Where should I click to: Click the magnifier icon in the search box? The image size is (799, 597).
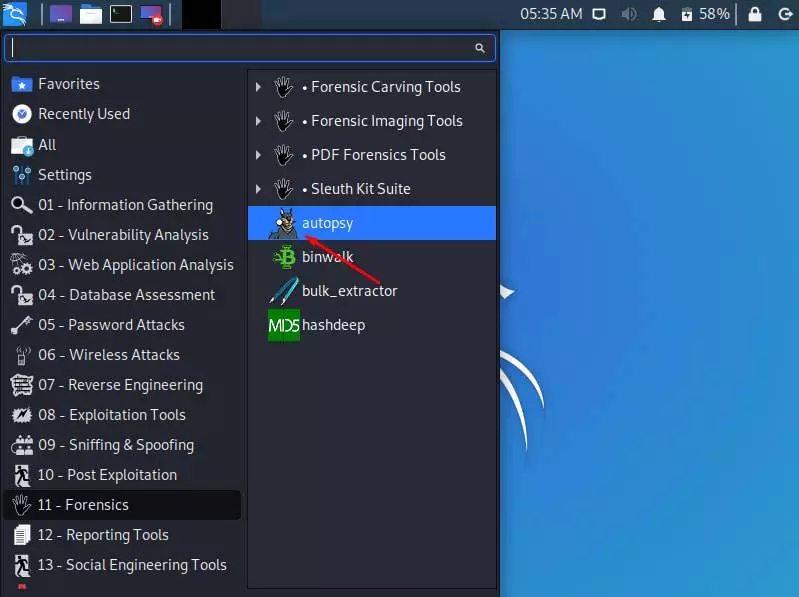(480, 48)
